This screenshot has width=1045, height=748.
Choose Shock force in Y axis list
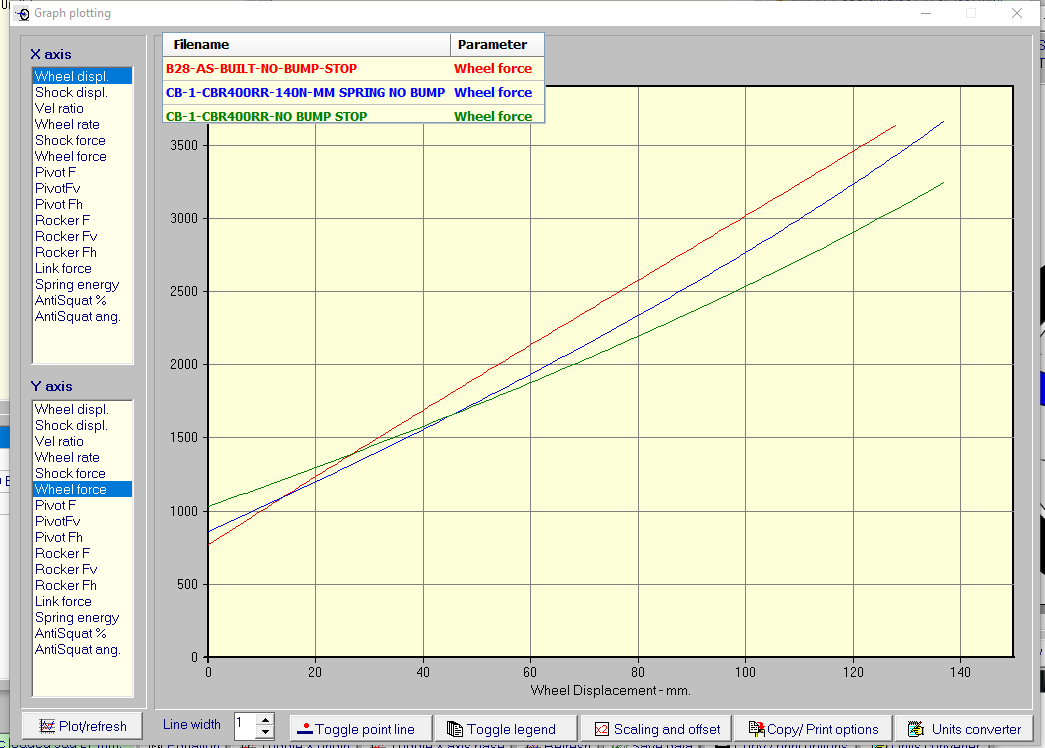point(70,473)
